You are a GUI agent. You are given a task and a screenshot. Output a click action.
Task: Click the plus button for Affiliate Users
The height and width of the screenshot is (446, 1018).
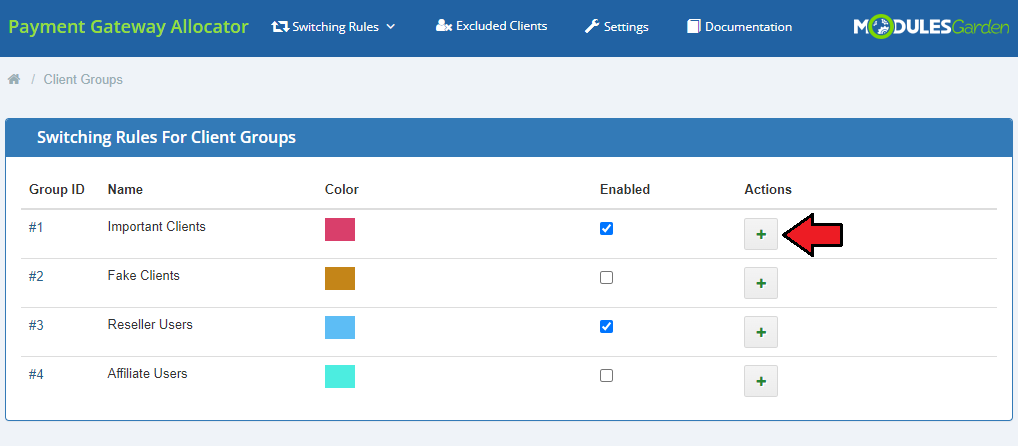(x=761, y=381)
